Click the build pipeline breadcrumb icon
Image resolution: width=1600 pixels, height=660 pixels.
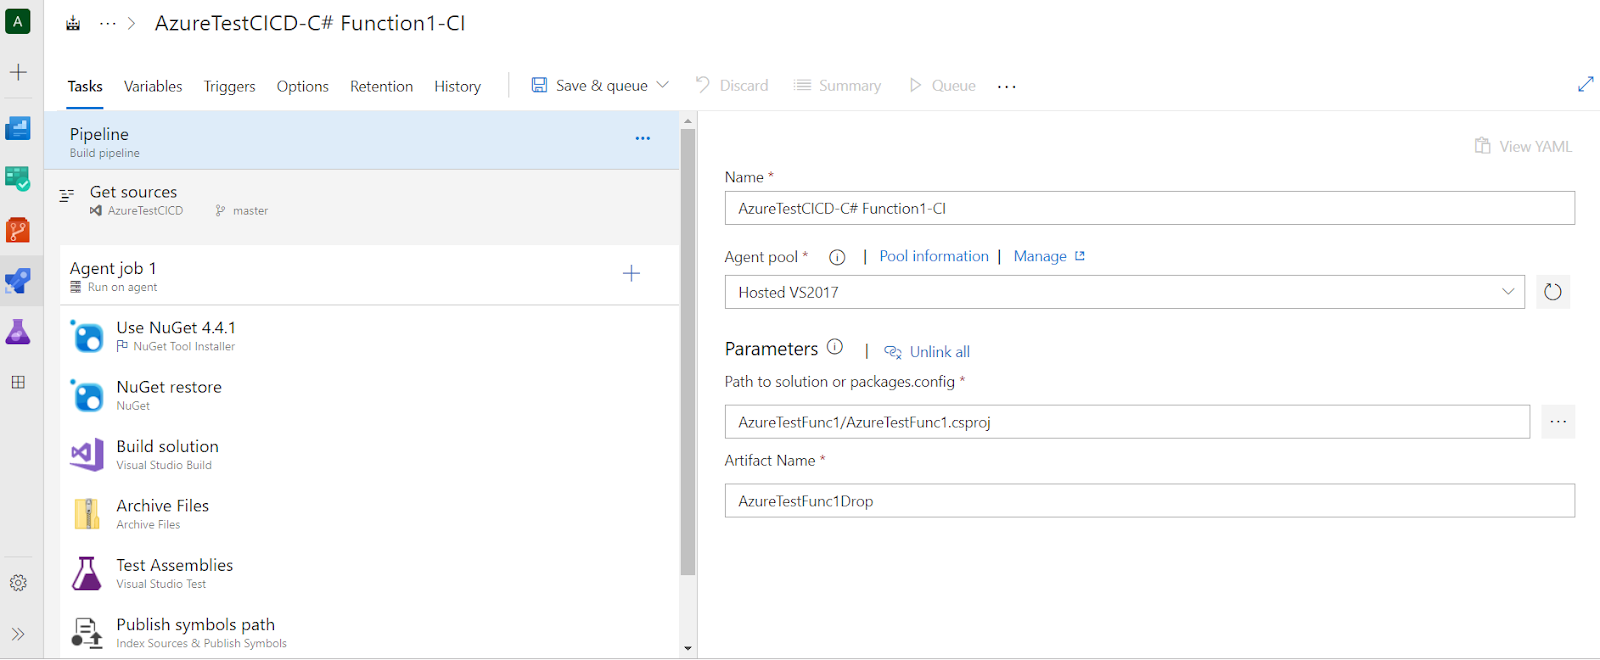(73, 23)
